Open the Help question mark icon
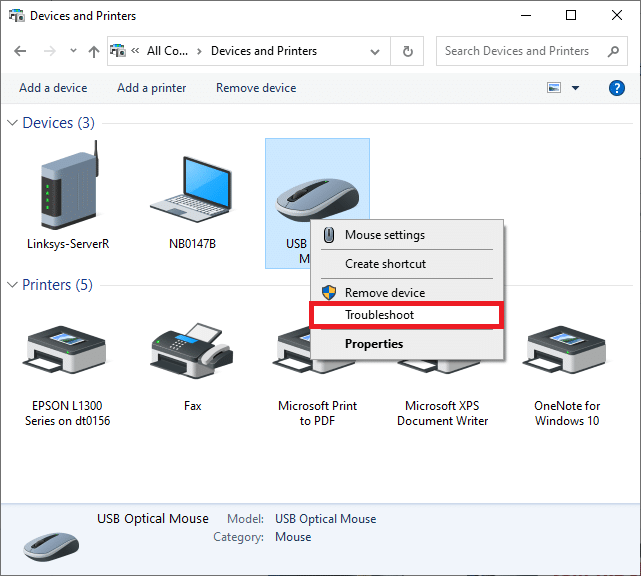 617,88
